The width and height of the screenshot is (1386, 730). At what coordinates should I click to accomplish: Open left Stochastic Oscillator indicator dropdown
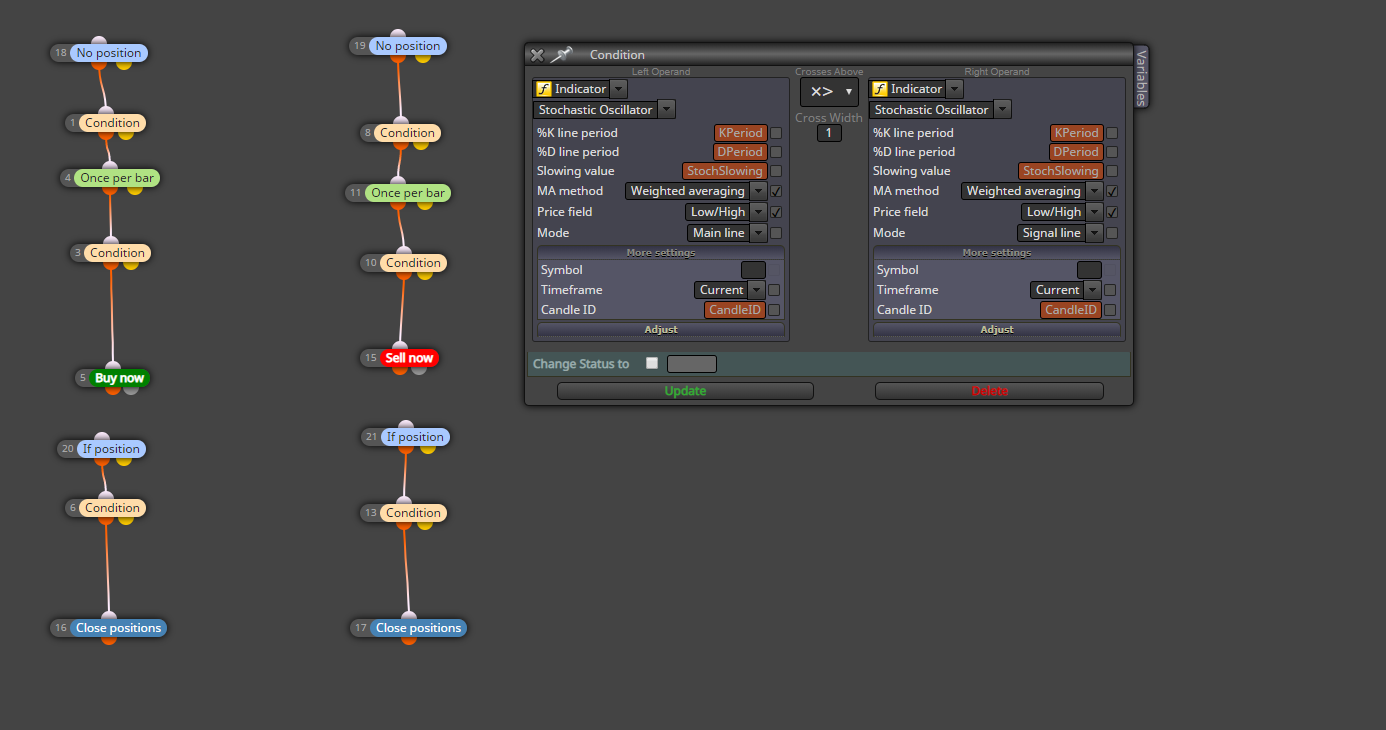click(x=604, y=110)
